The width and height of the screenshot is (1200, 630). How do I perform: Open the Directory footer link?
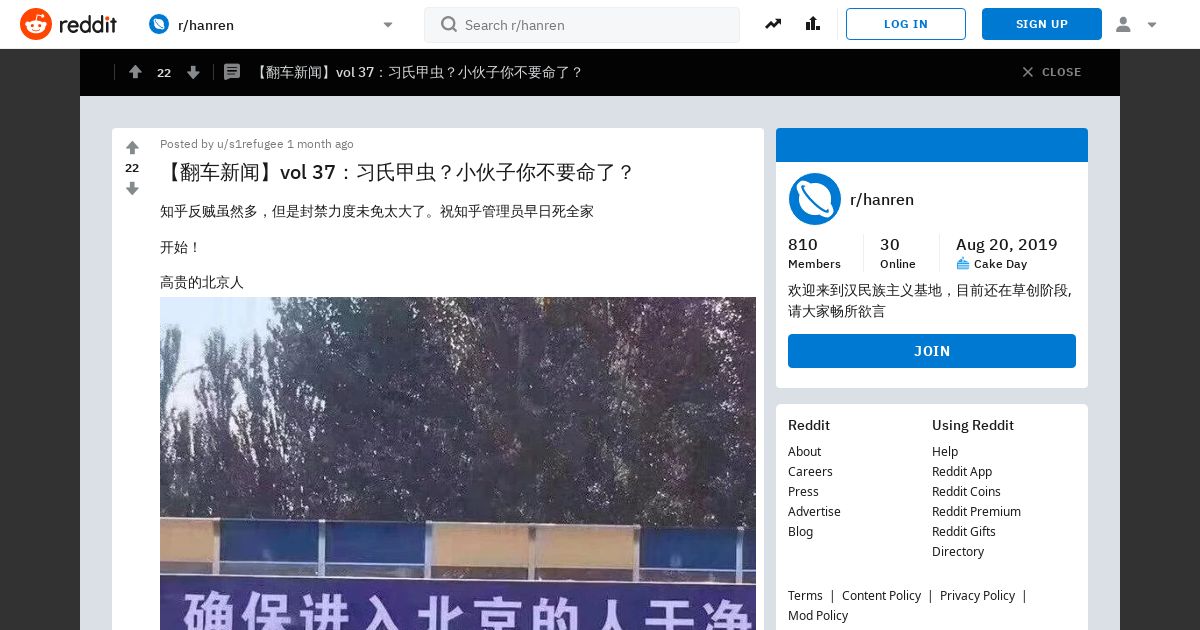(x=958, y=551)
